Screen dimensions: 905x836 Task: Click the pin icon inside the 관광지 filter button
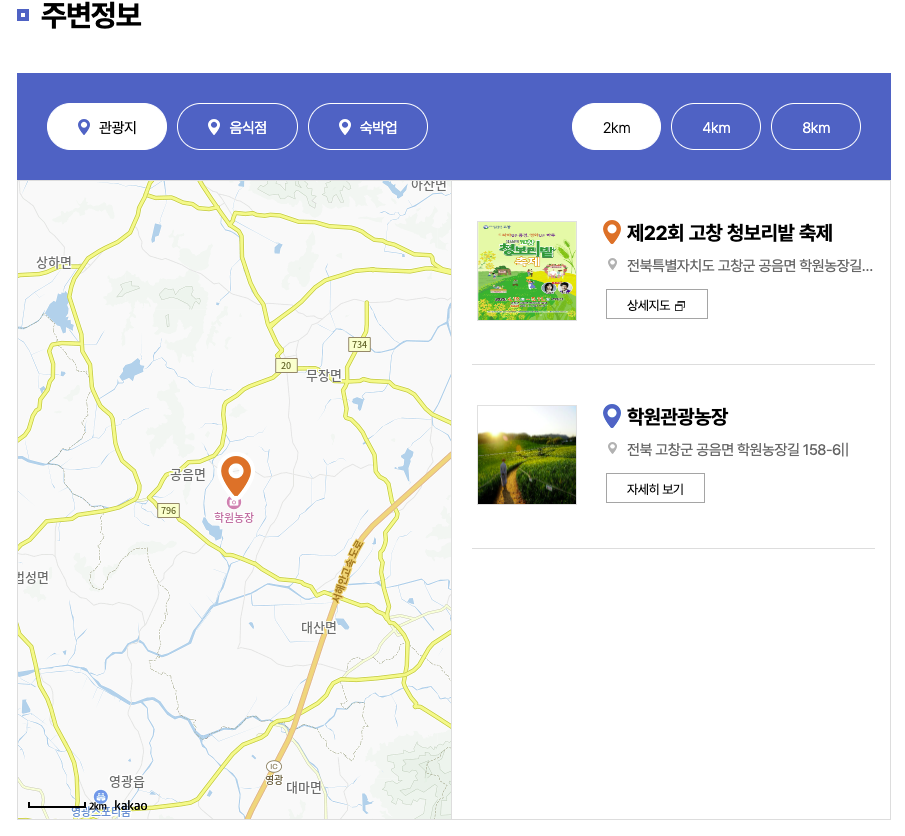(x=83, y=126)
